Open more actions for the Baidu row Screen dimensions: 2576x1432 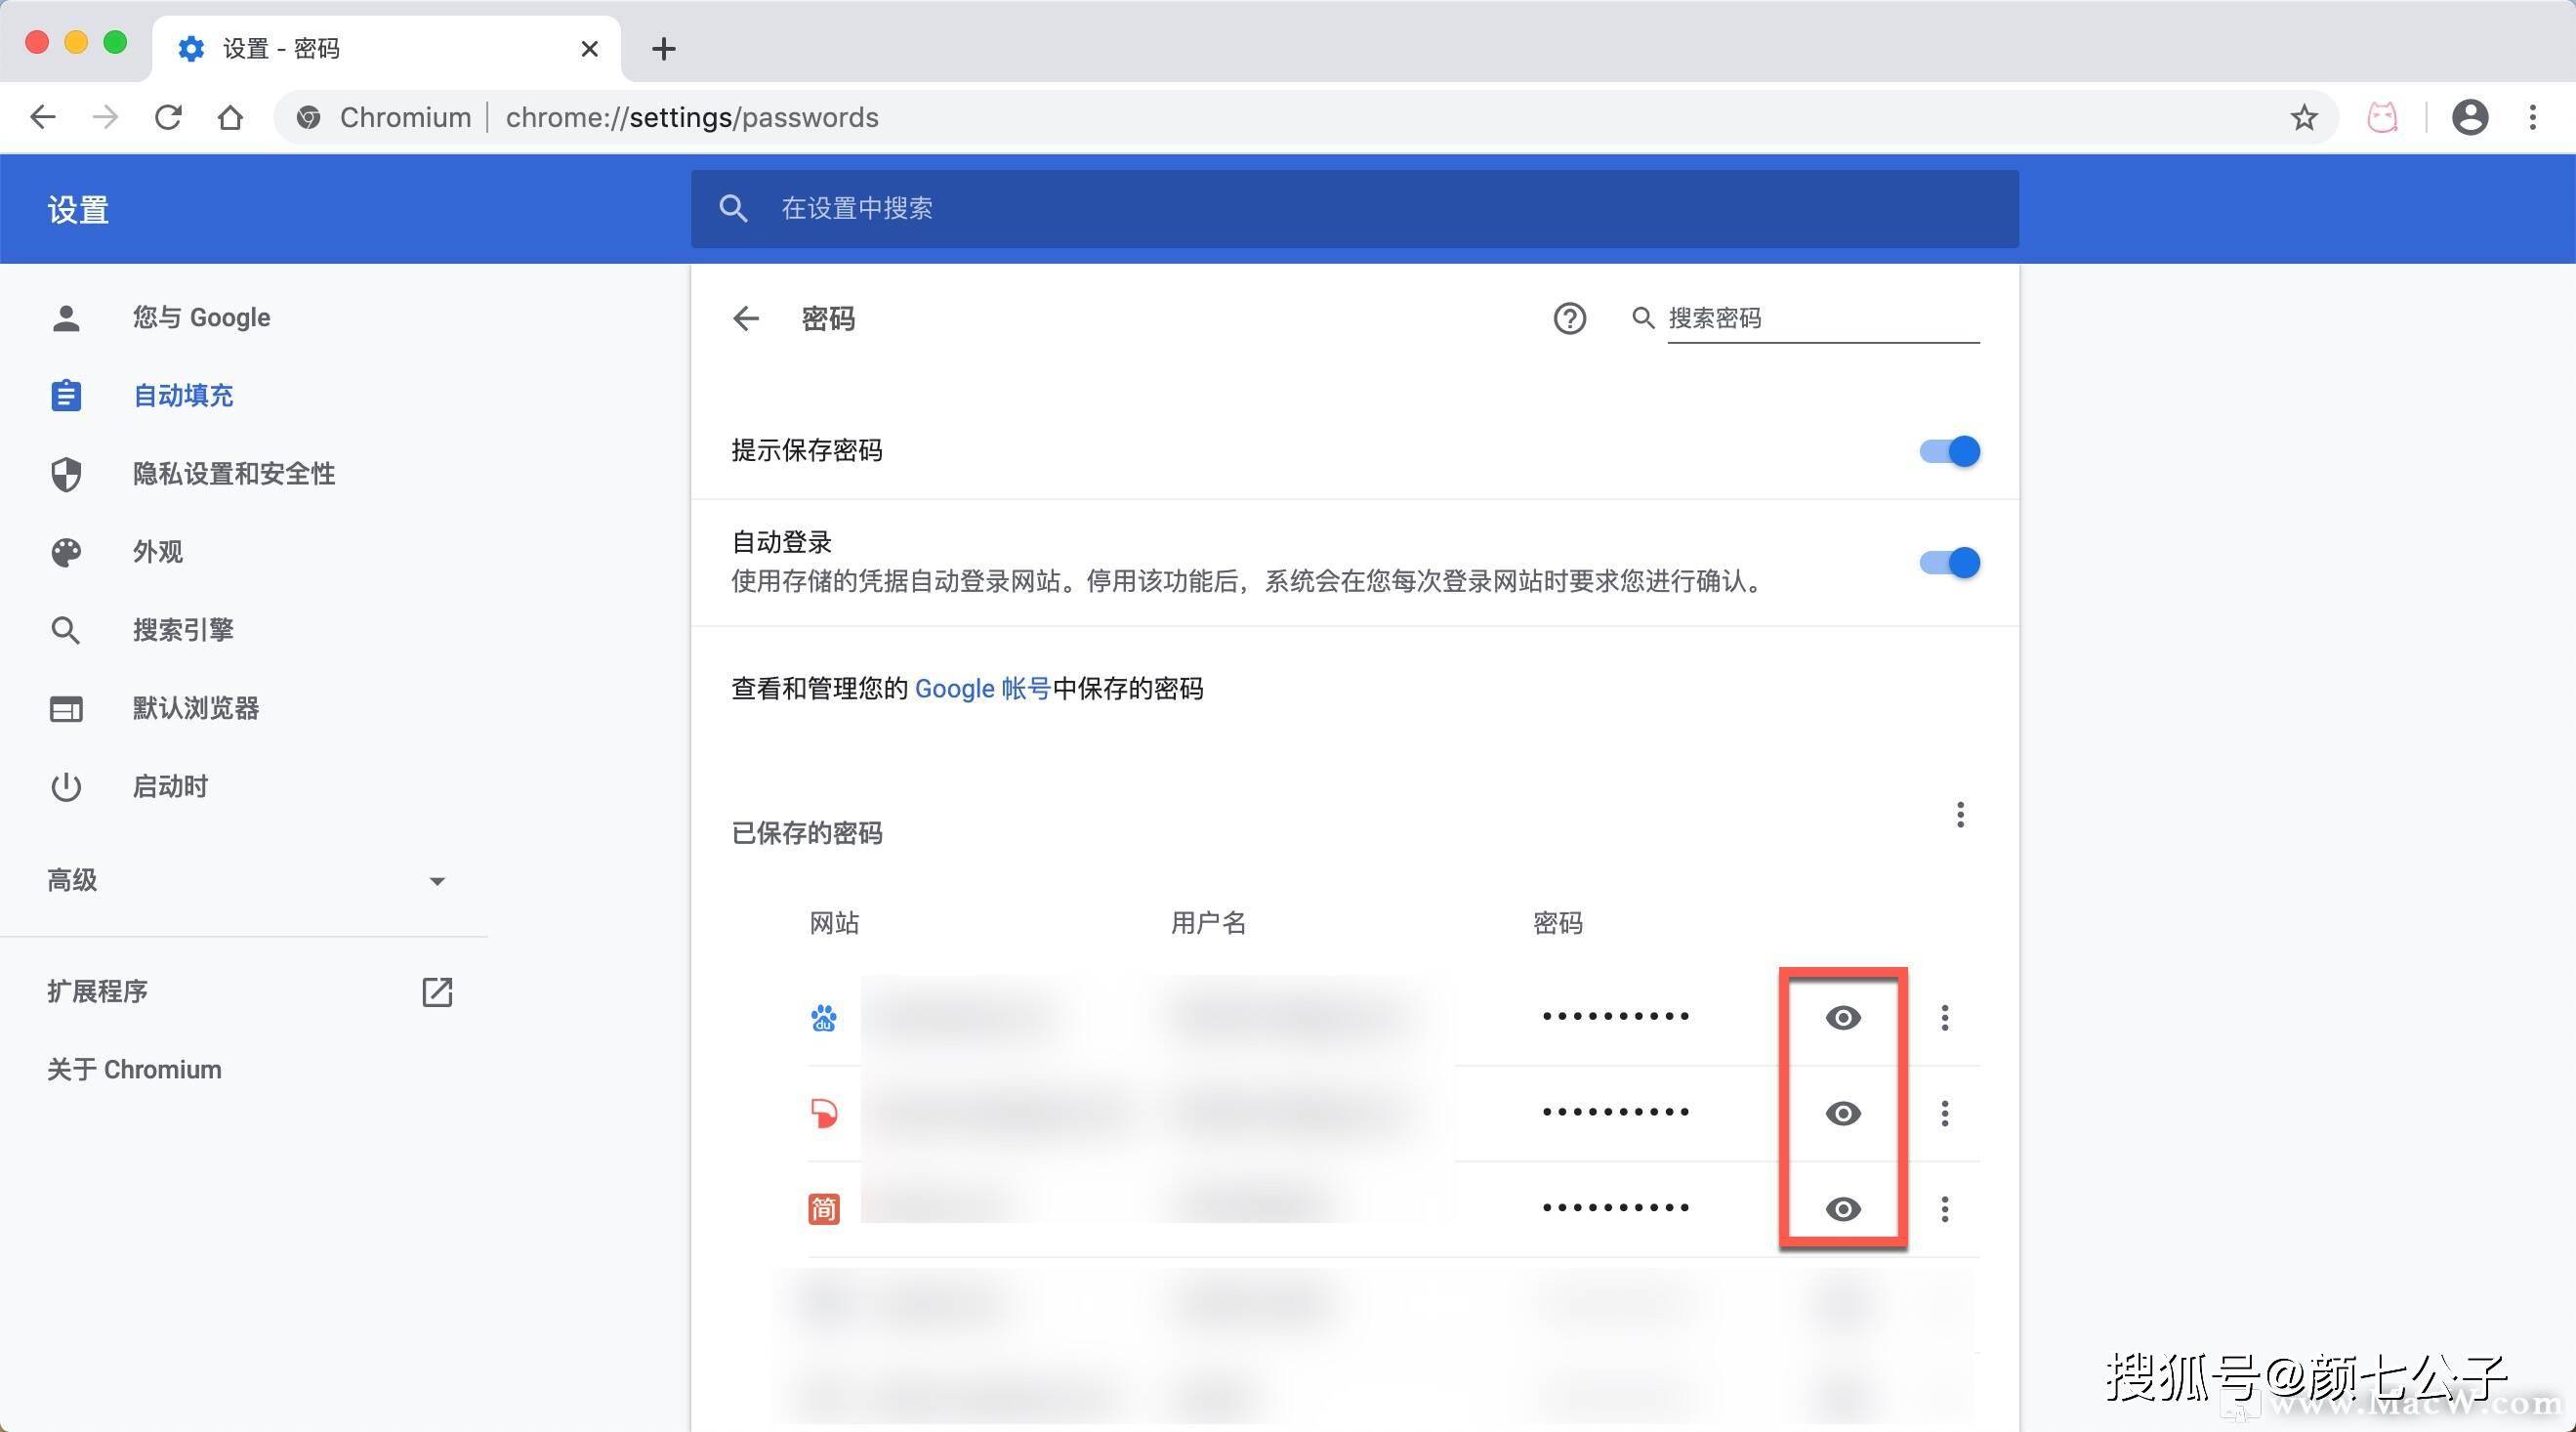click(x=1944, y=1018)
